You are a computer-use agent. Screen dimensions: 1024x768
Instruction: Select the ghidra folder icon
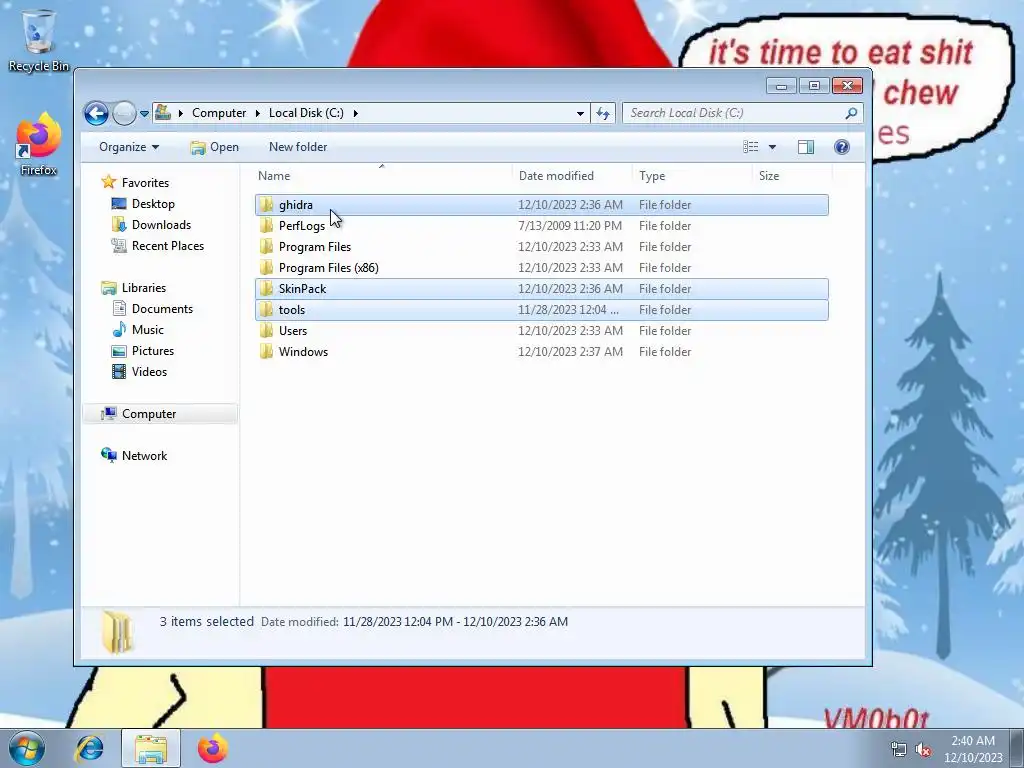pos(266,205)
